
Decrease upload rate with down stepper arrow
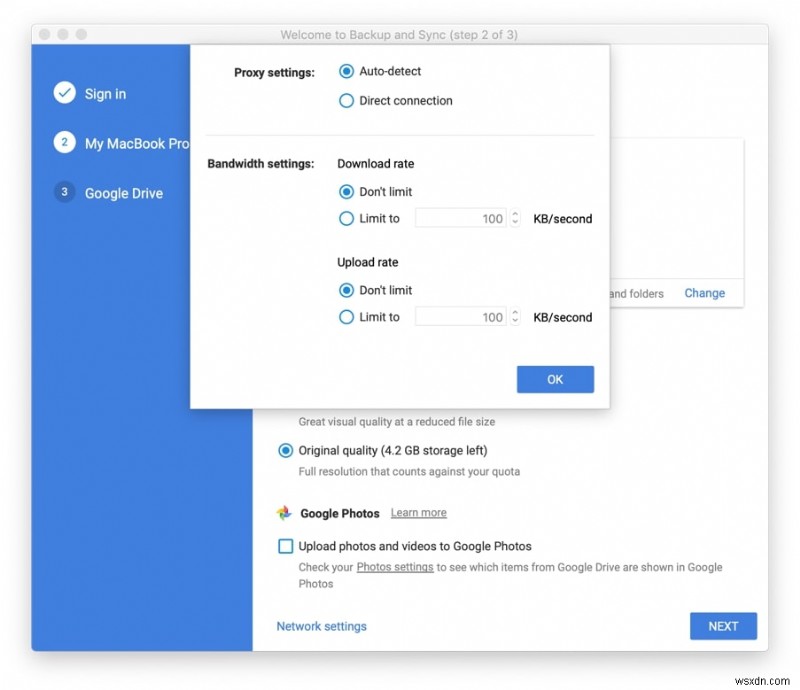point(515,322)
